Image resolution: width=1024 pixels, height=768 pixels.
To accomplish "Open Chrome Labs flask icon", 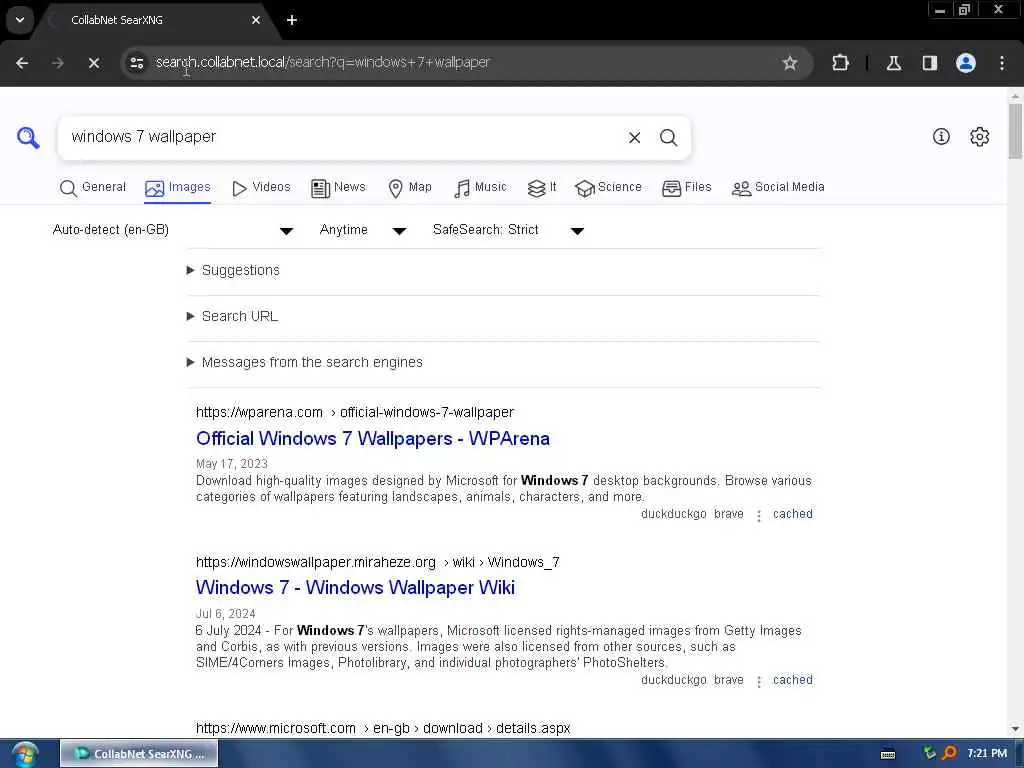I will (893, 63).
